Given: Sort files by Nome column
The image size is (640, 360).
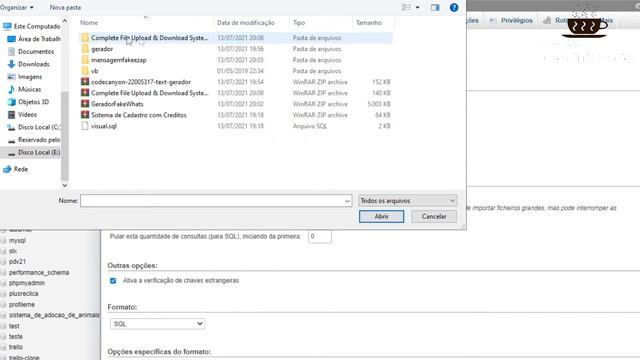Looking at the screenshot, I should tap(89, 23).
